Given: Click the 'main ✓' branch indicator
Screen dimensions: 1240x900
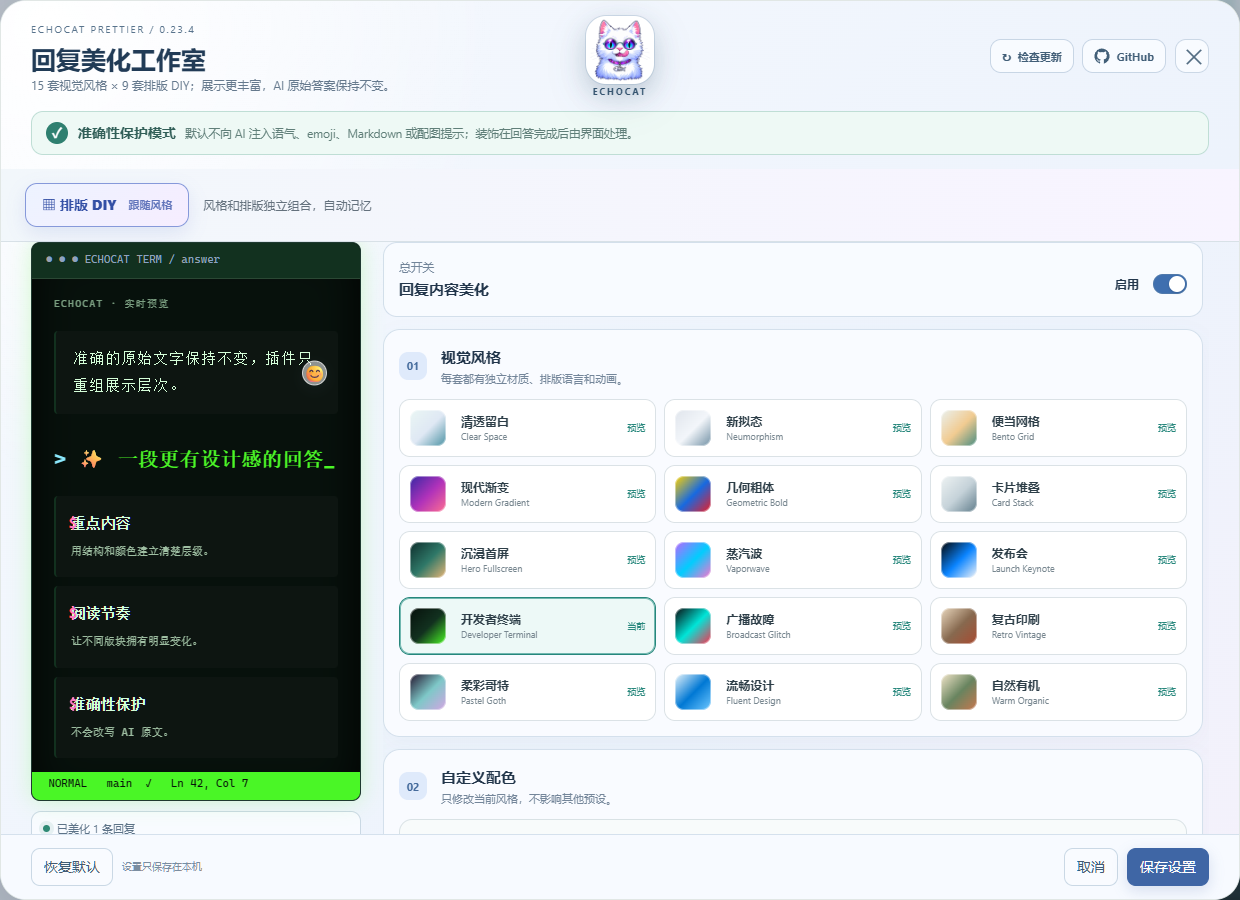Looking at the screenshot, I should pos(129,784).
